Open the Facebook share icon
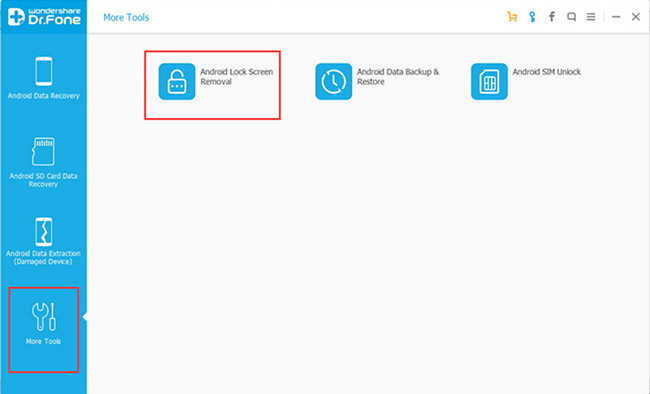 pyautogui.click(x=552, y=17)
